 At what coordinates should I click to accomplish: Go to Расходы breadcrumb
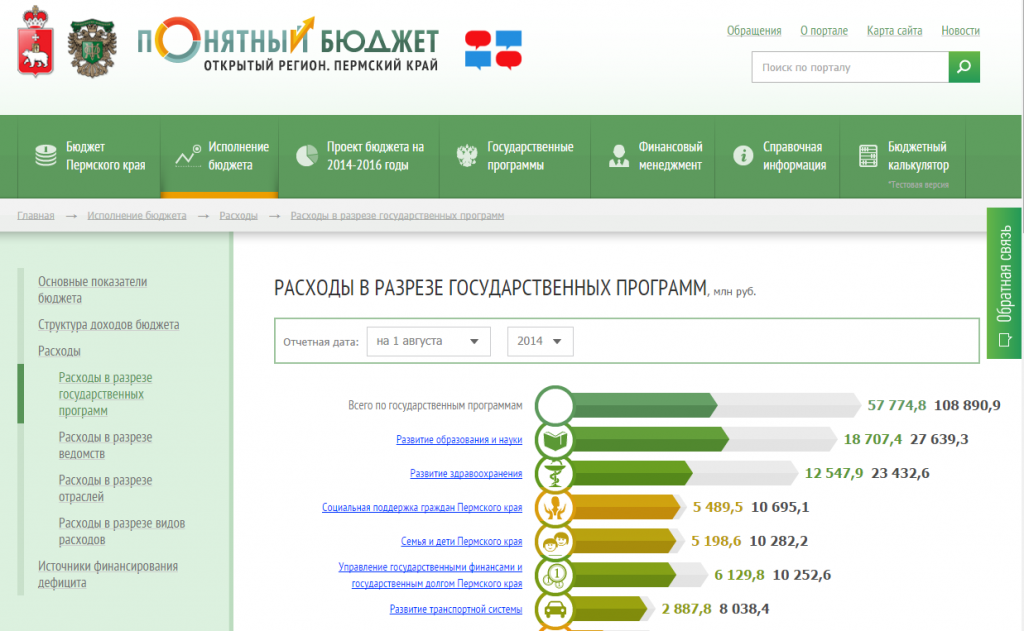[238, 216]
